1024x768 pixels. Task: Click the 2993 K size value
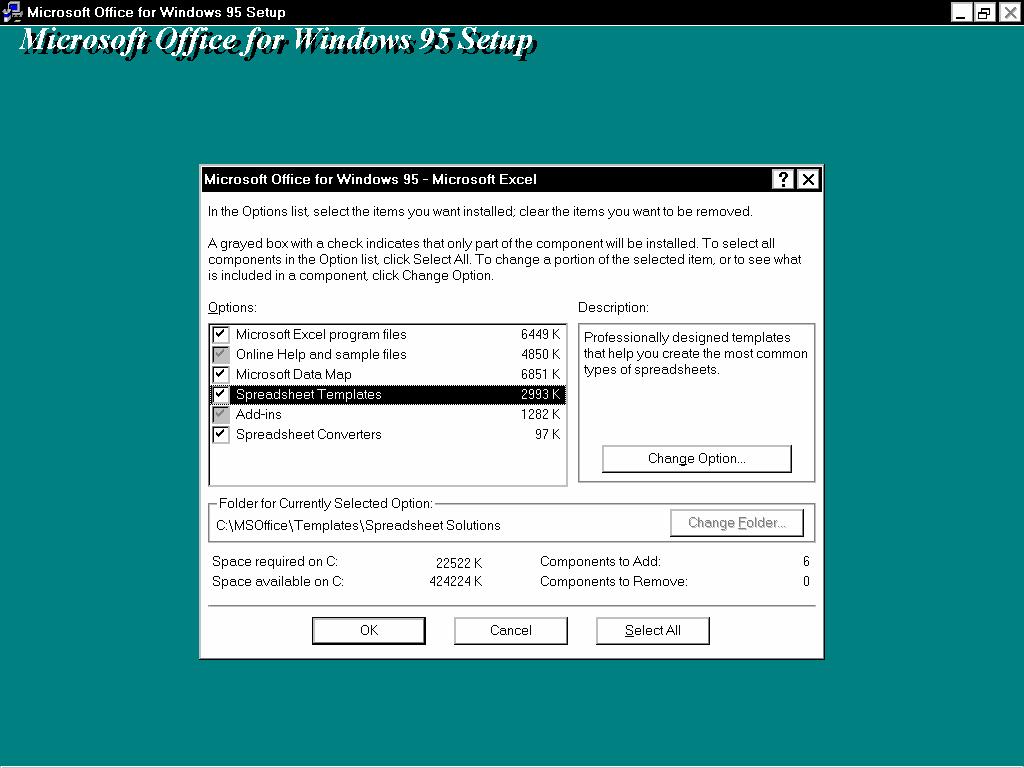pos(541,394)
